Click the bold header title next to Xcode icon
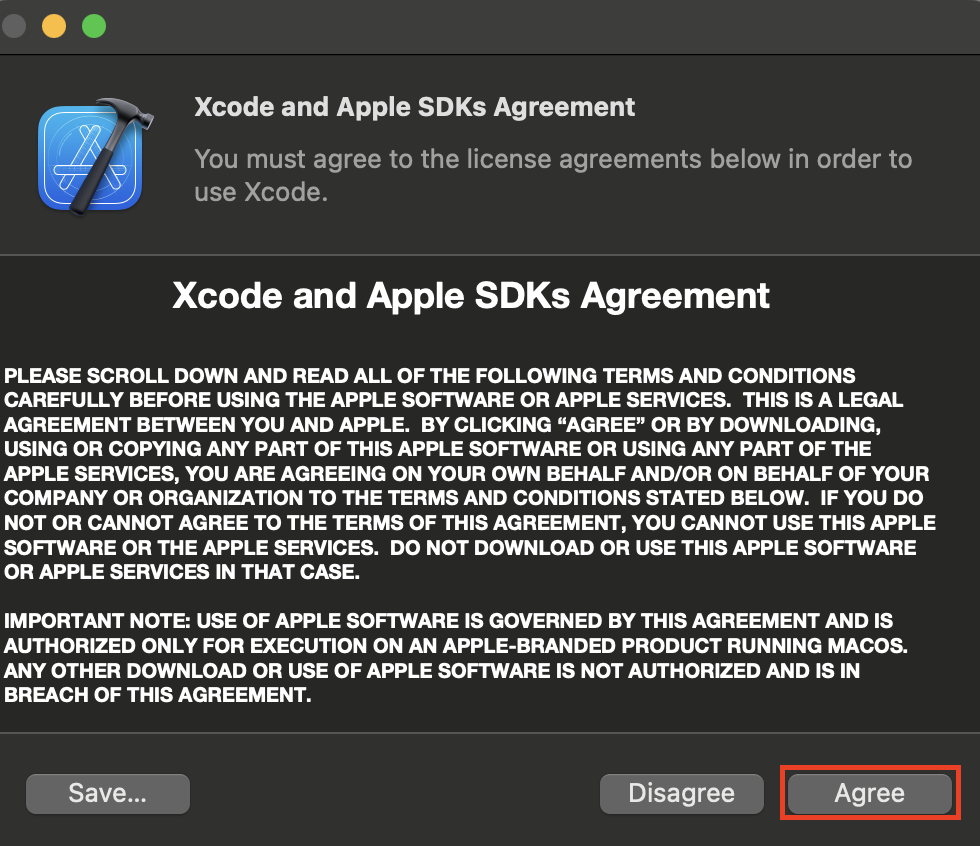Screen dimensions: 980x846 (414, 107)
